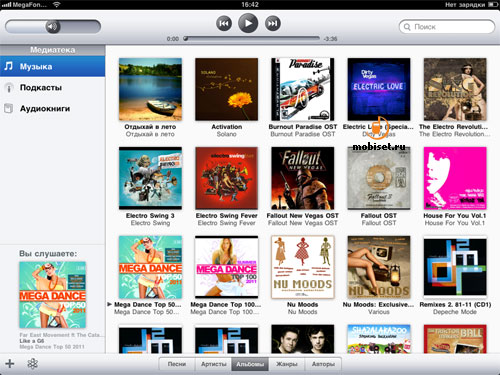500x375 pixels.
Task: Open the Genius atom icon
Action: [x=32, y=363]
